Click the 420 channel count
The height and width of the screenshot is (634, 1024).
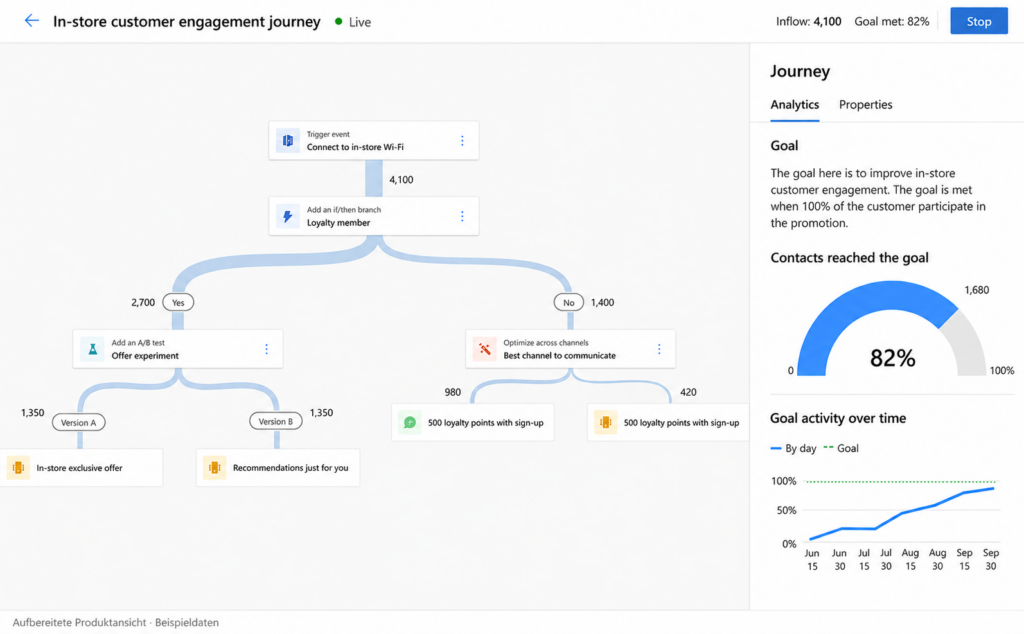click(x=688, y=392)
